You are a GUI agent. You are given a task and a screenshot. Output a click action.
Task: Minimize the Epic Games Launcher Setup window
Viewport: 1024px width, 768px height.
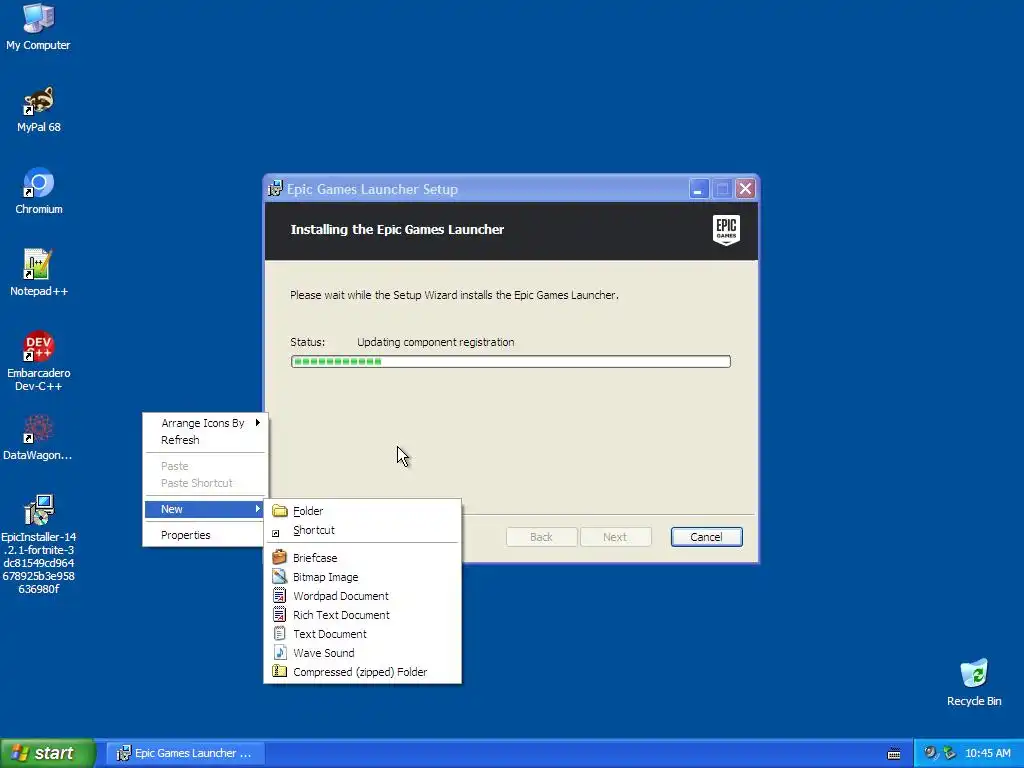click(x=699, y=189)
